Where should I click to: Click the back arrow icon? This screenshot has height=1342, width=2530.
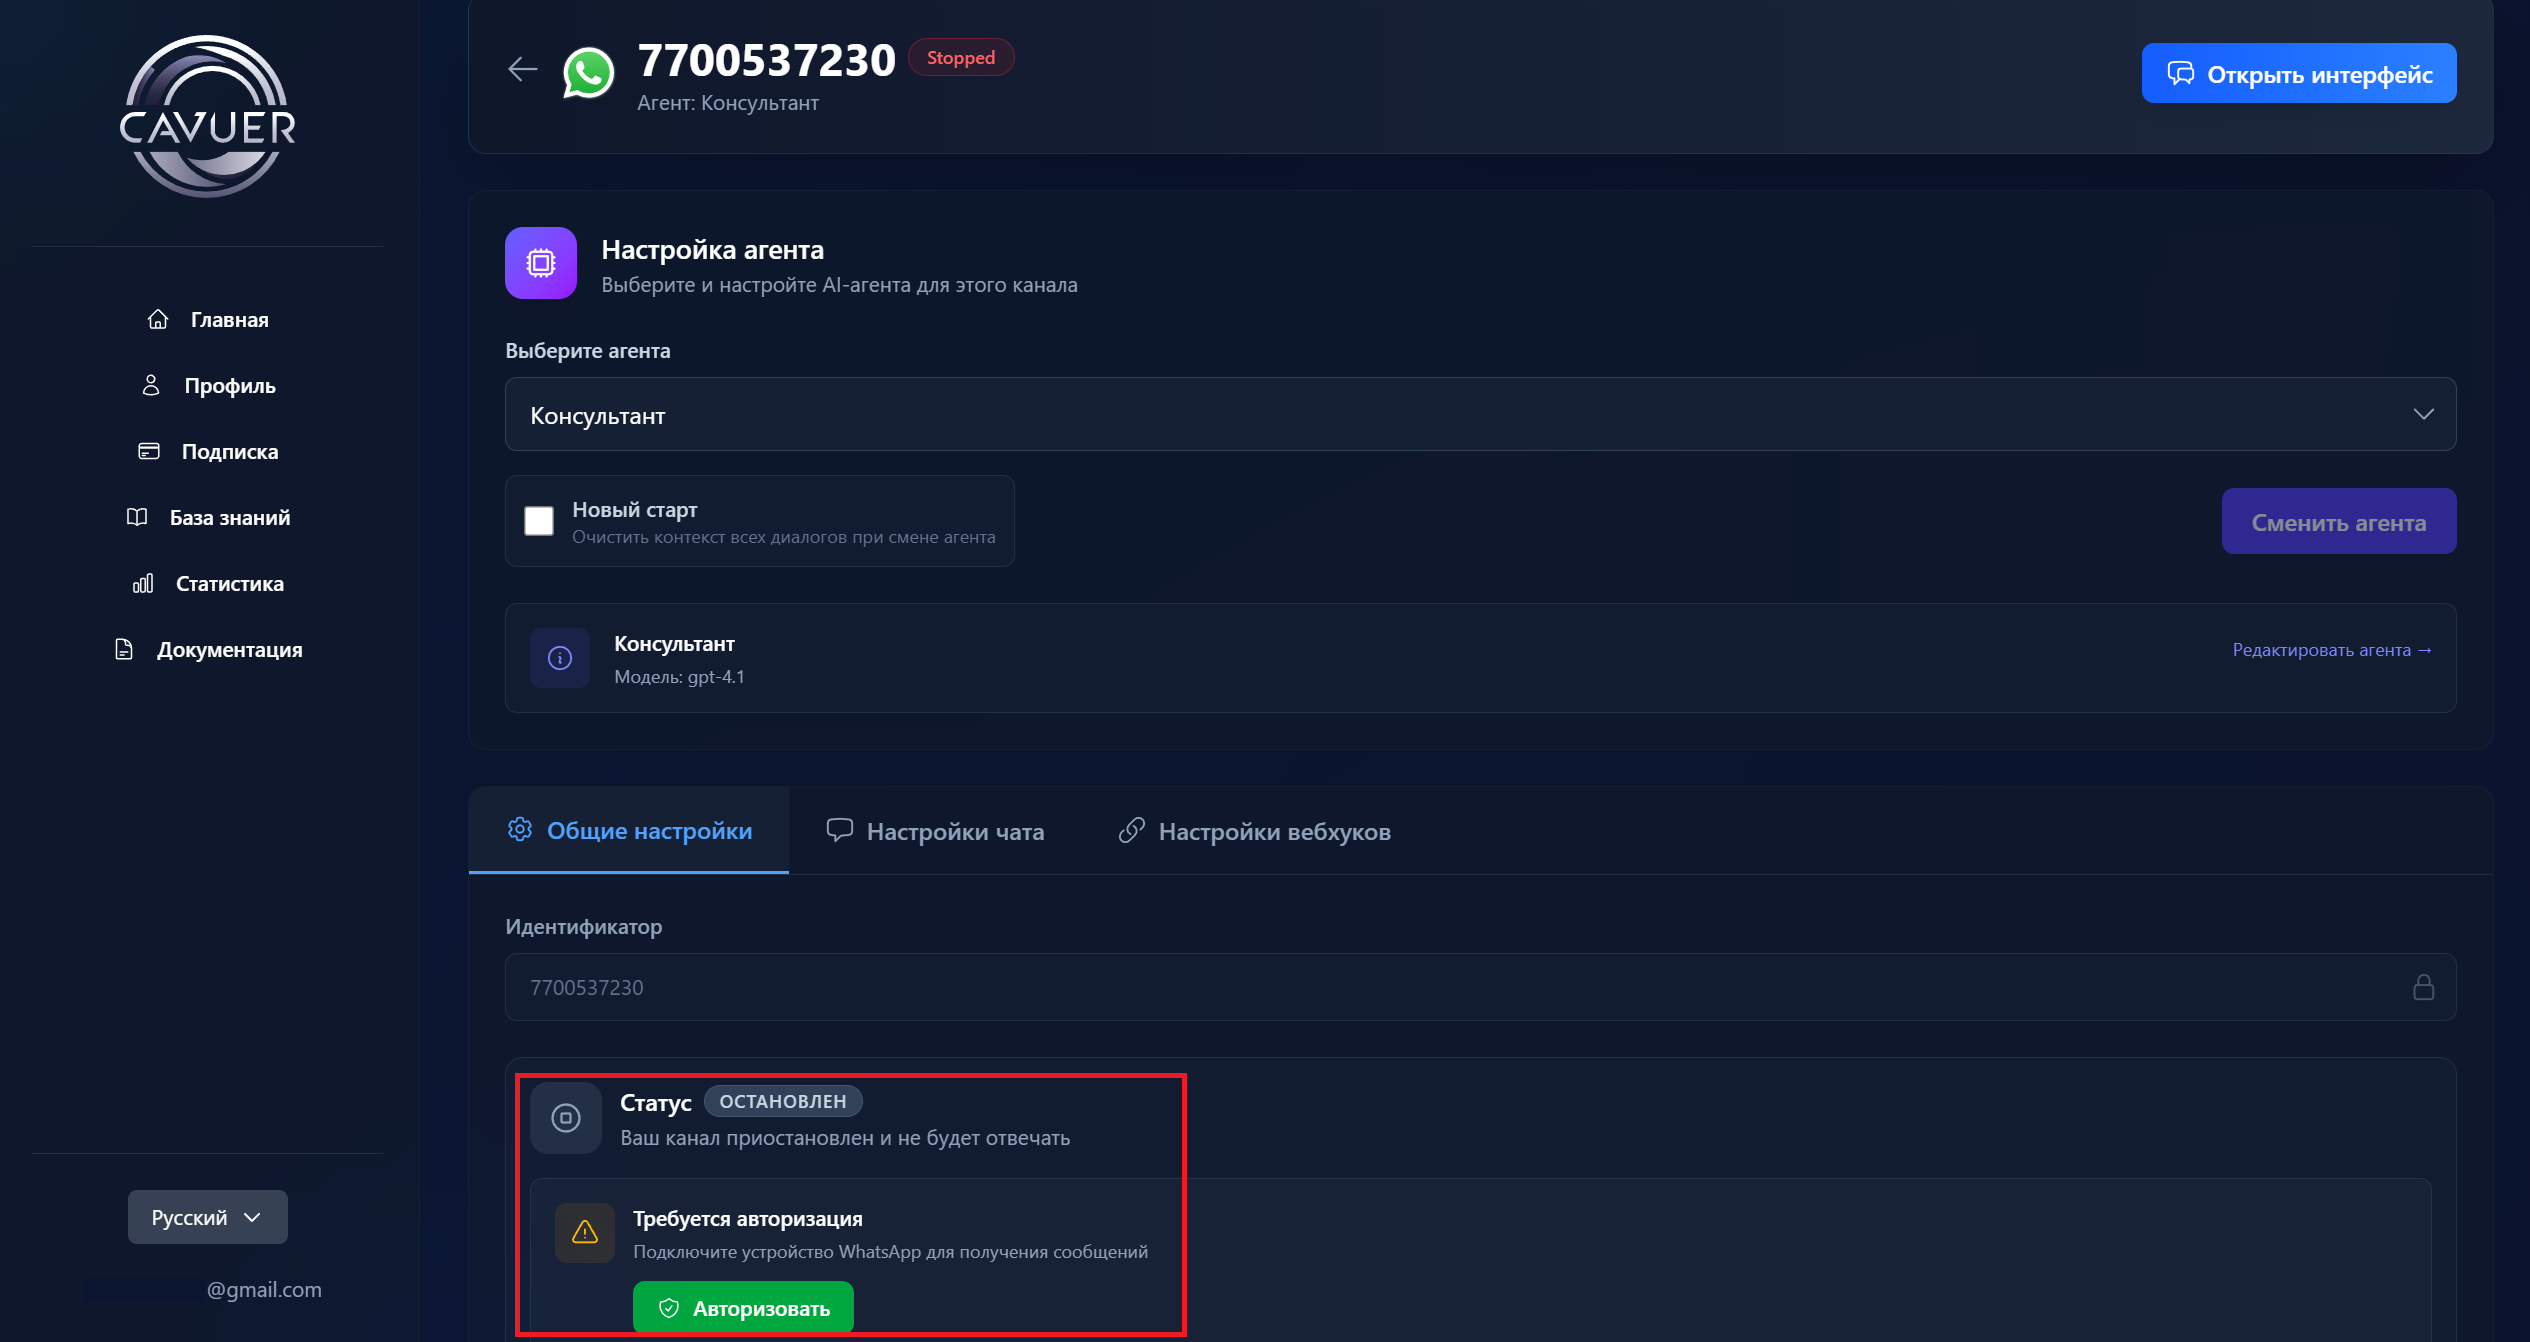click(522, 69)
